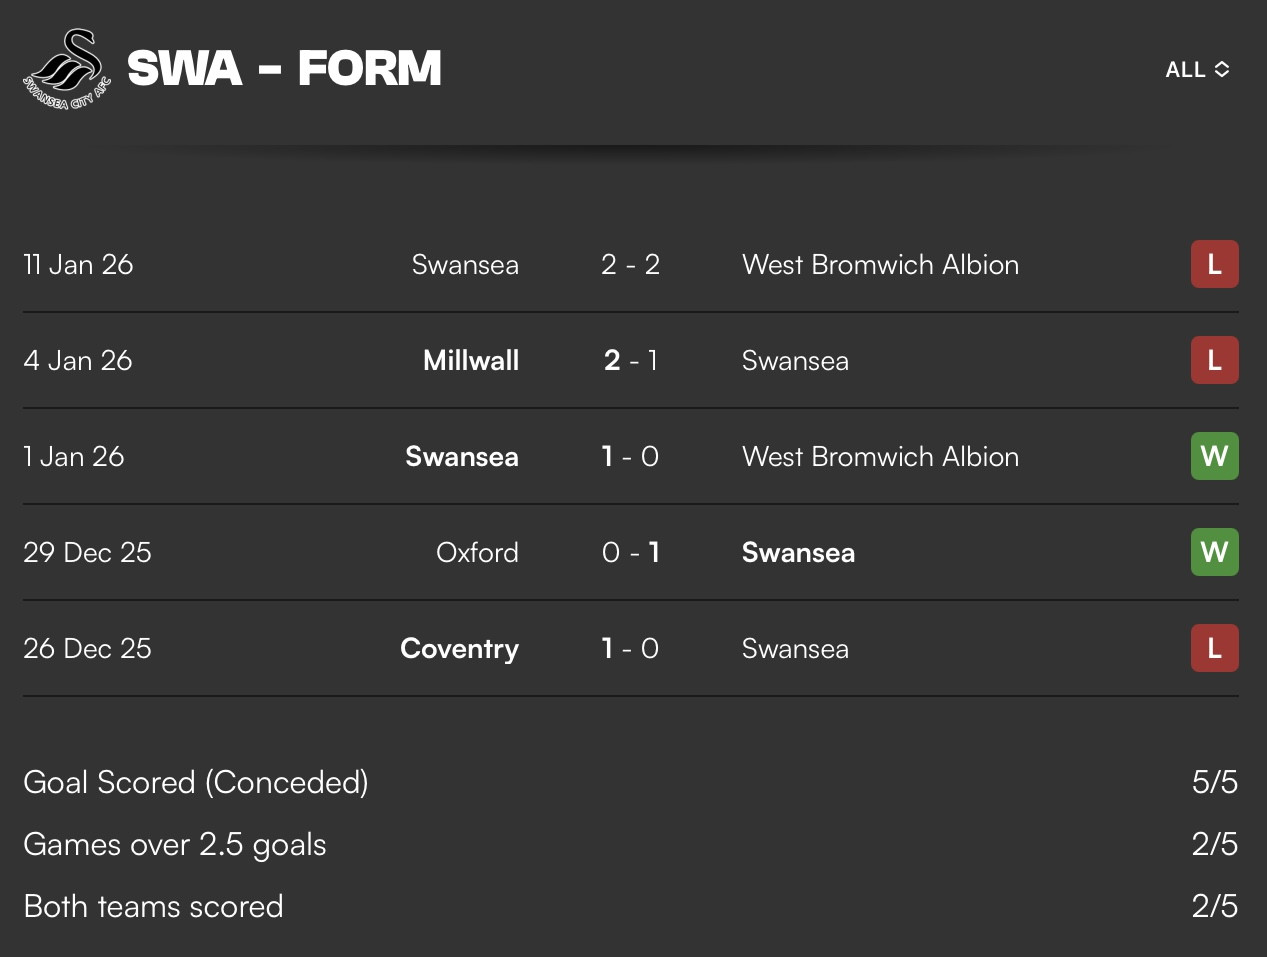Click the up-down chevron beside ALL

point(1222,70)
